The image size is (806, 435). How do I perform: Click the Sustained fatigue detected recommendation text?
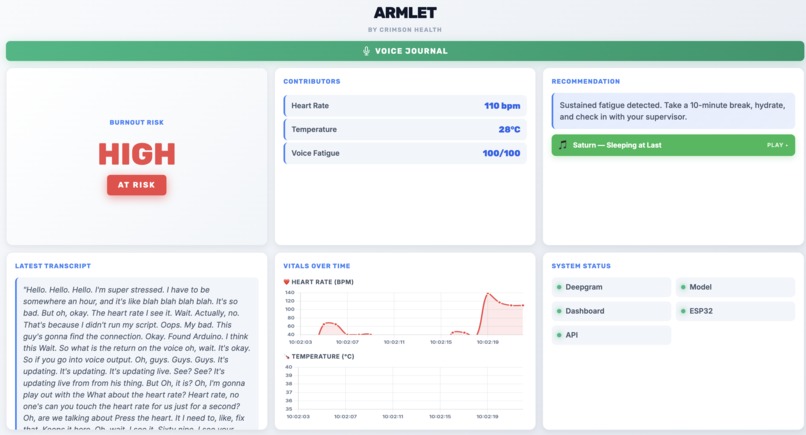(672, 111)
